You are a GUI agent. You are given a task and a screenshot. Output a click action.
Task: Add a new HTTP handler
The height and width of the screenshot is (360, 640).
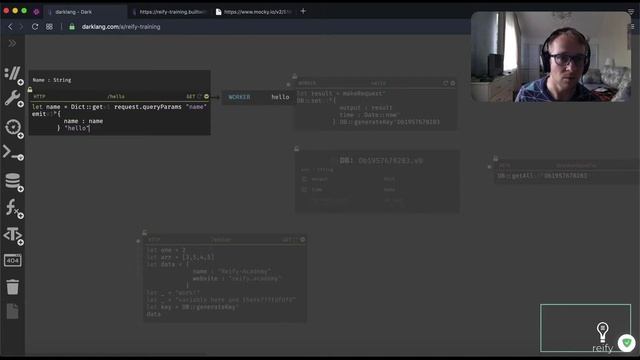[20, 82]
